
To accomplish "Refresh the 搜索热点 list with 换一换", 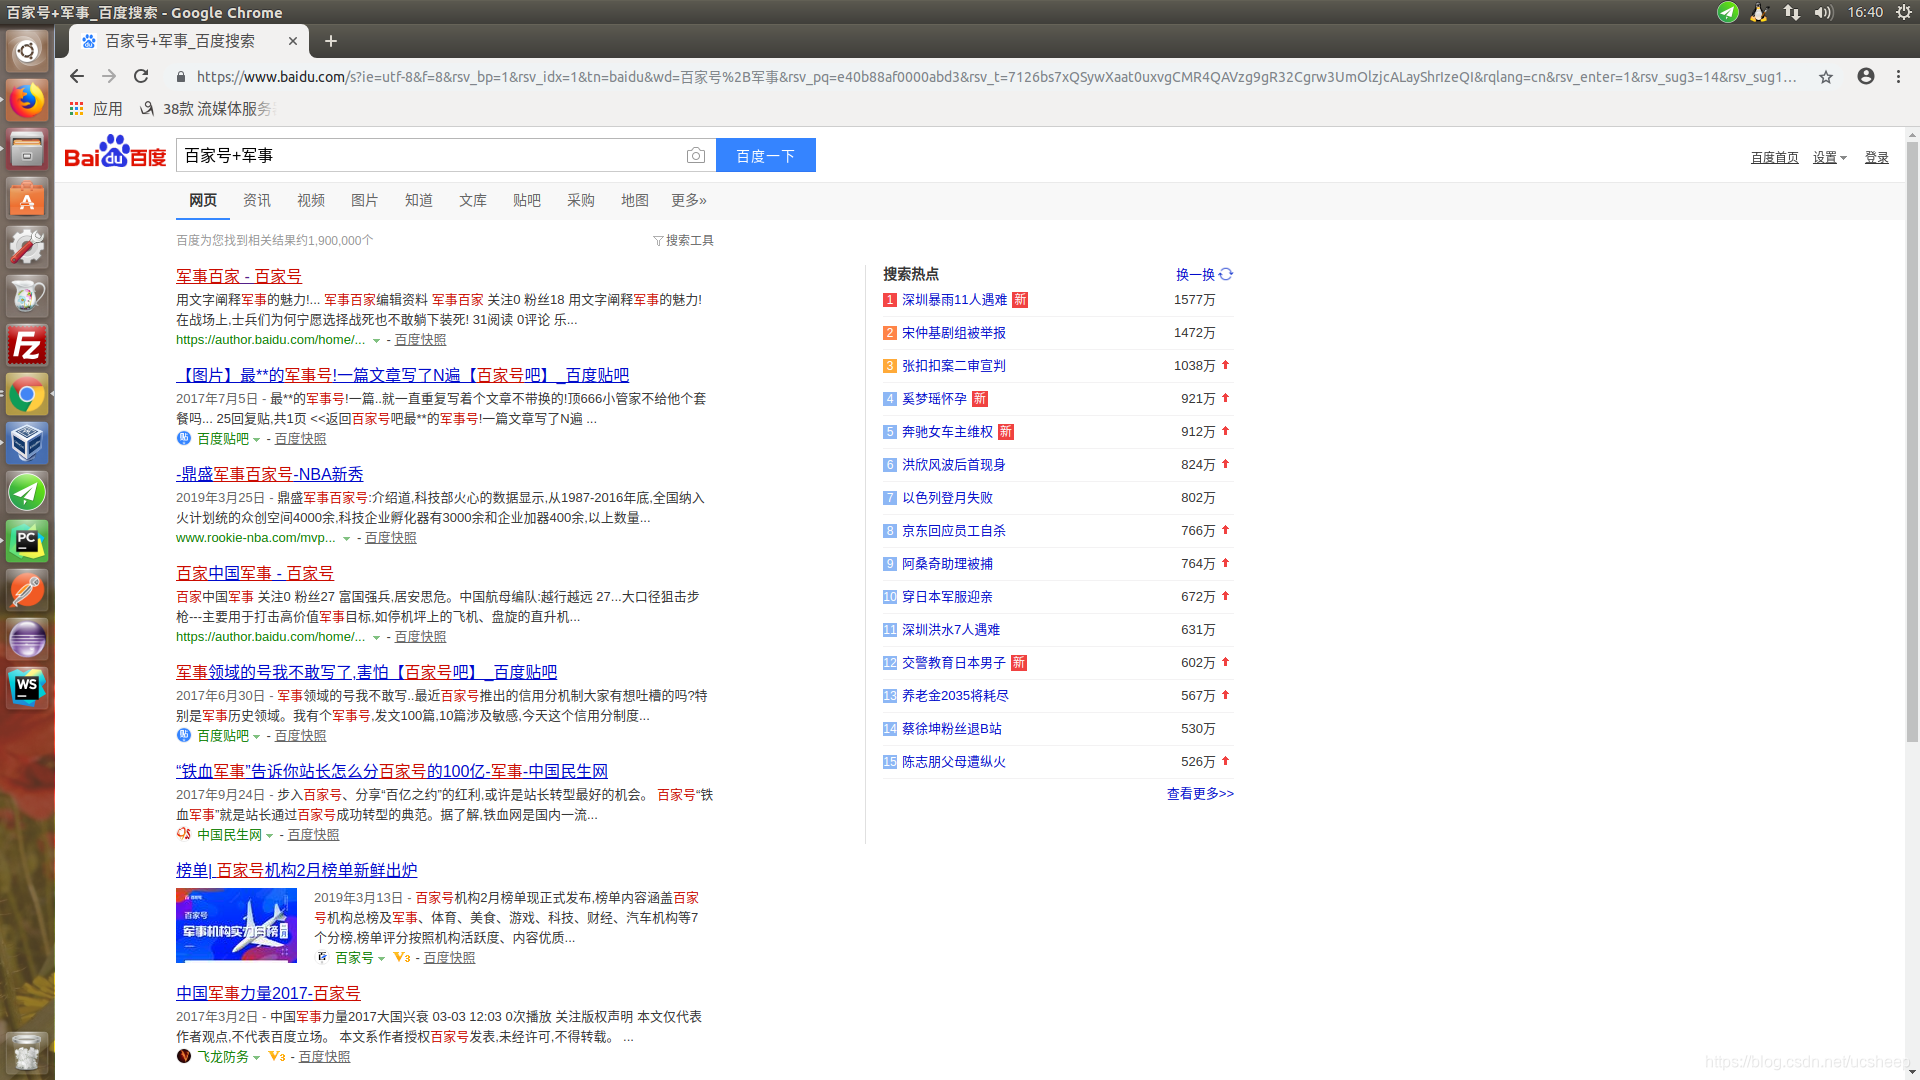I will coord(1204,274).
